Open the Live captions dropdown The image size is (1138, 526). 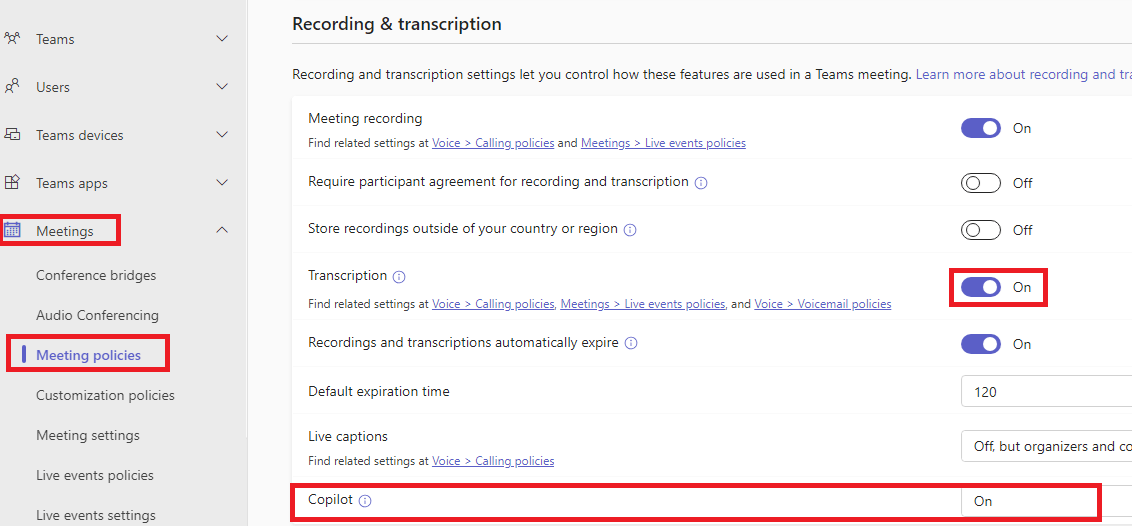(1049, 446)
